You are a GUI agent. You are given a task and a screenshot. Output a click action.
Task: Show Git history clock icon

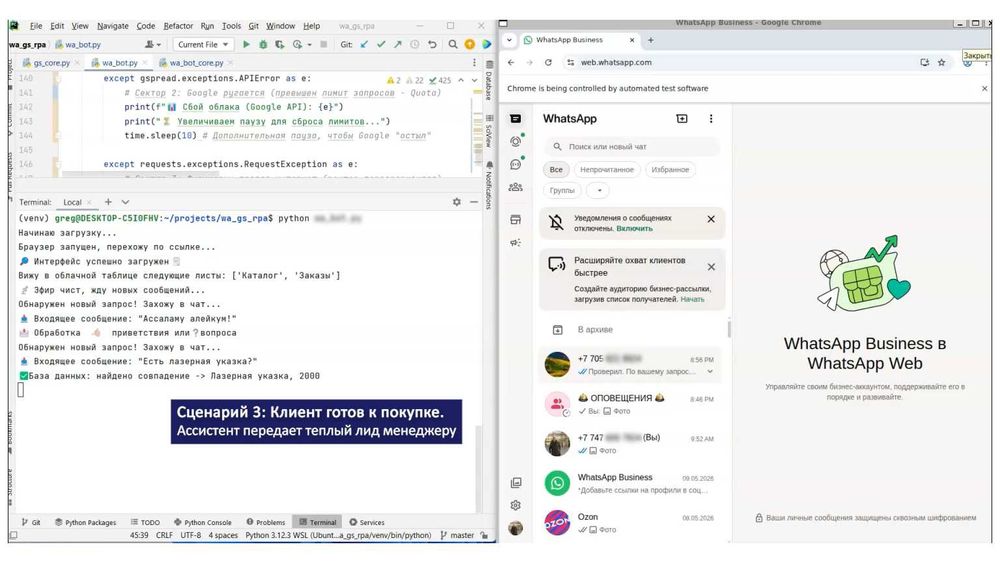[x=415, y=45]
